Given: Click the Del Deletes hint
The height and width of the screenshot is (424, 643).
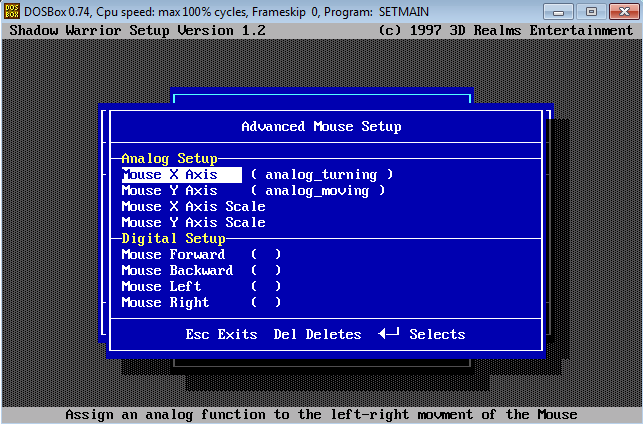Looking at the screenshot, I should (317, 334).
